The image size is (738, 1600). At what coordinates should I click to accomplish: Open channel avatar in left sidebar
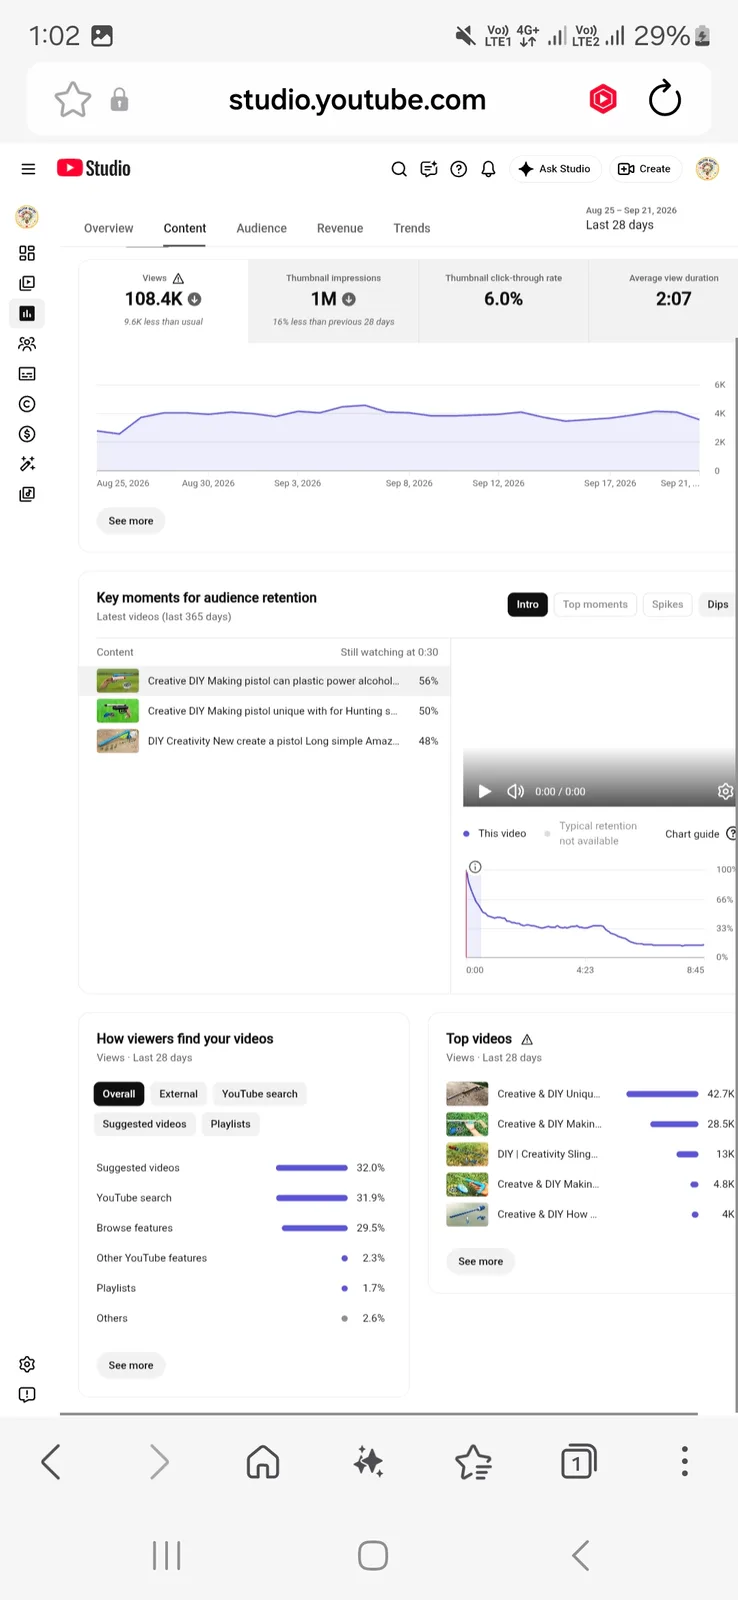[27, 216]
